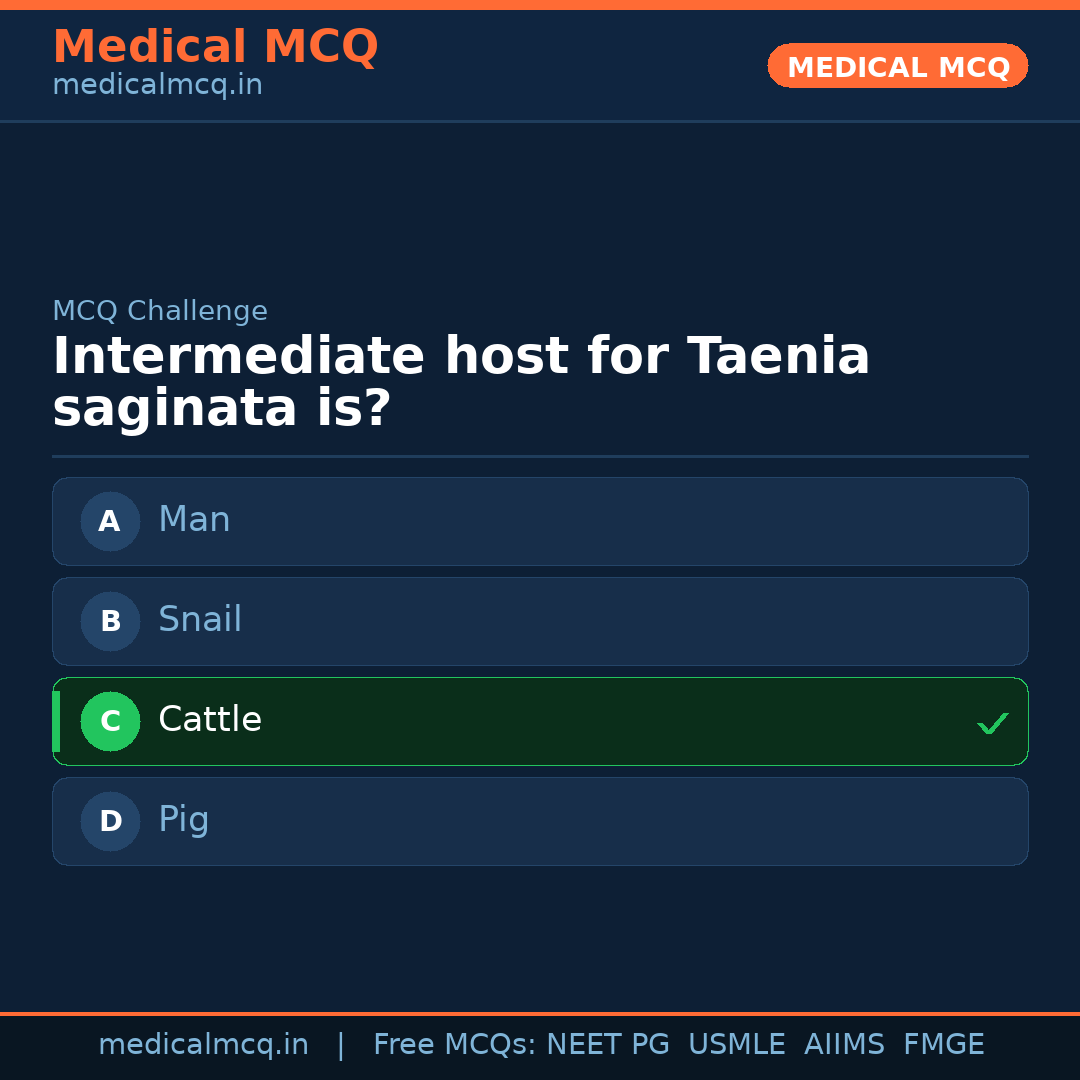Screen dimensions: 1080x1080
Task: Click the orange MEDICAL MCQ badge
Action: [898, 66]
